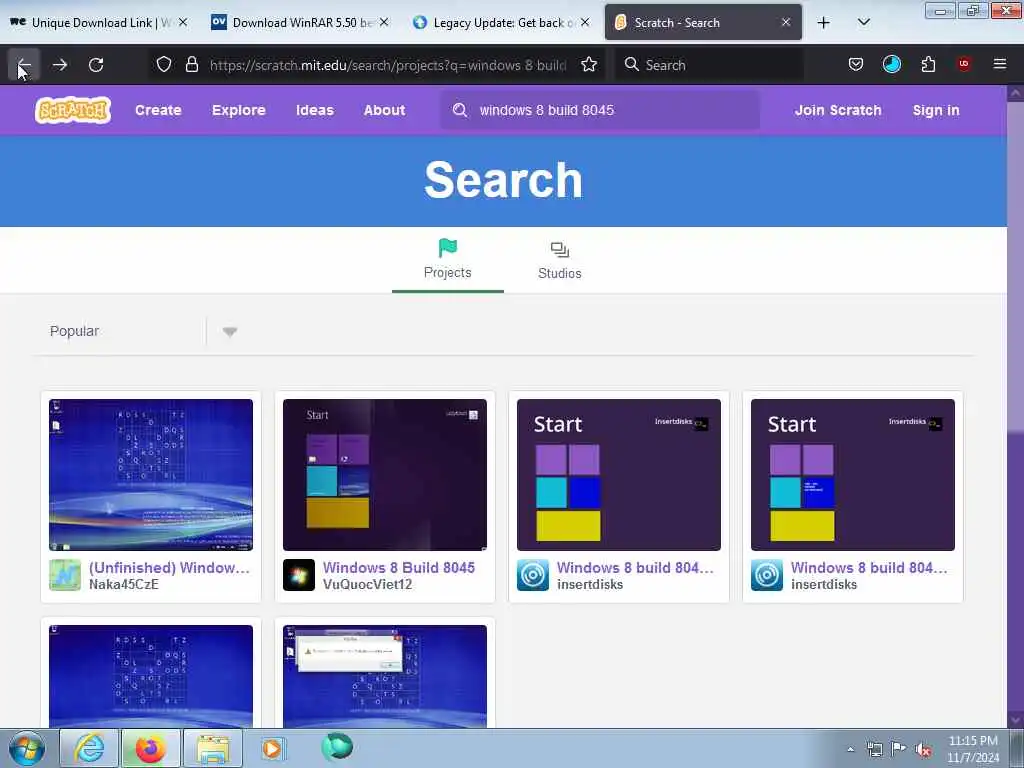Close the Scratch - Search tab
Image resolution: width=1024 pixels, height=768 pixels.
786,22
